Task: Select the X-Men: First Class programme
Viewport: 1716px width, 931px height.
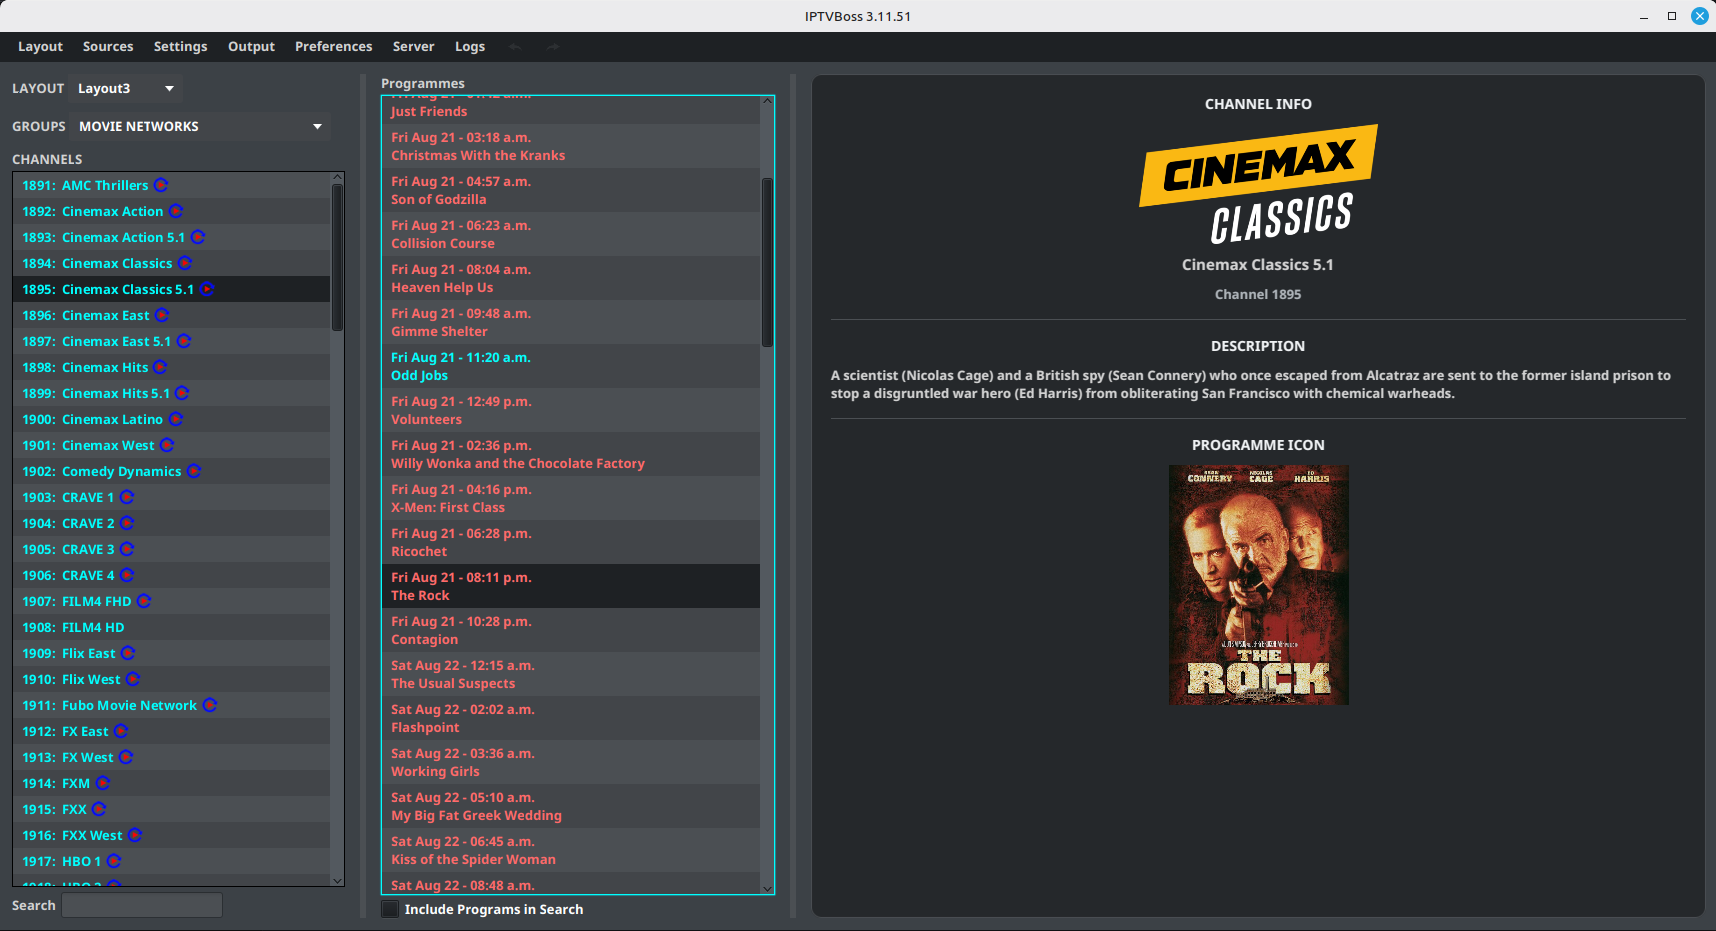Action: 571,498
